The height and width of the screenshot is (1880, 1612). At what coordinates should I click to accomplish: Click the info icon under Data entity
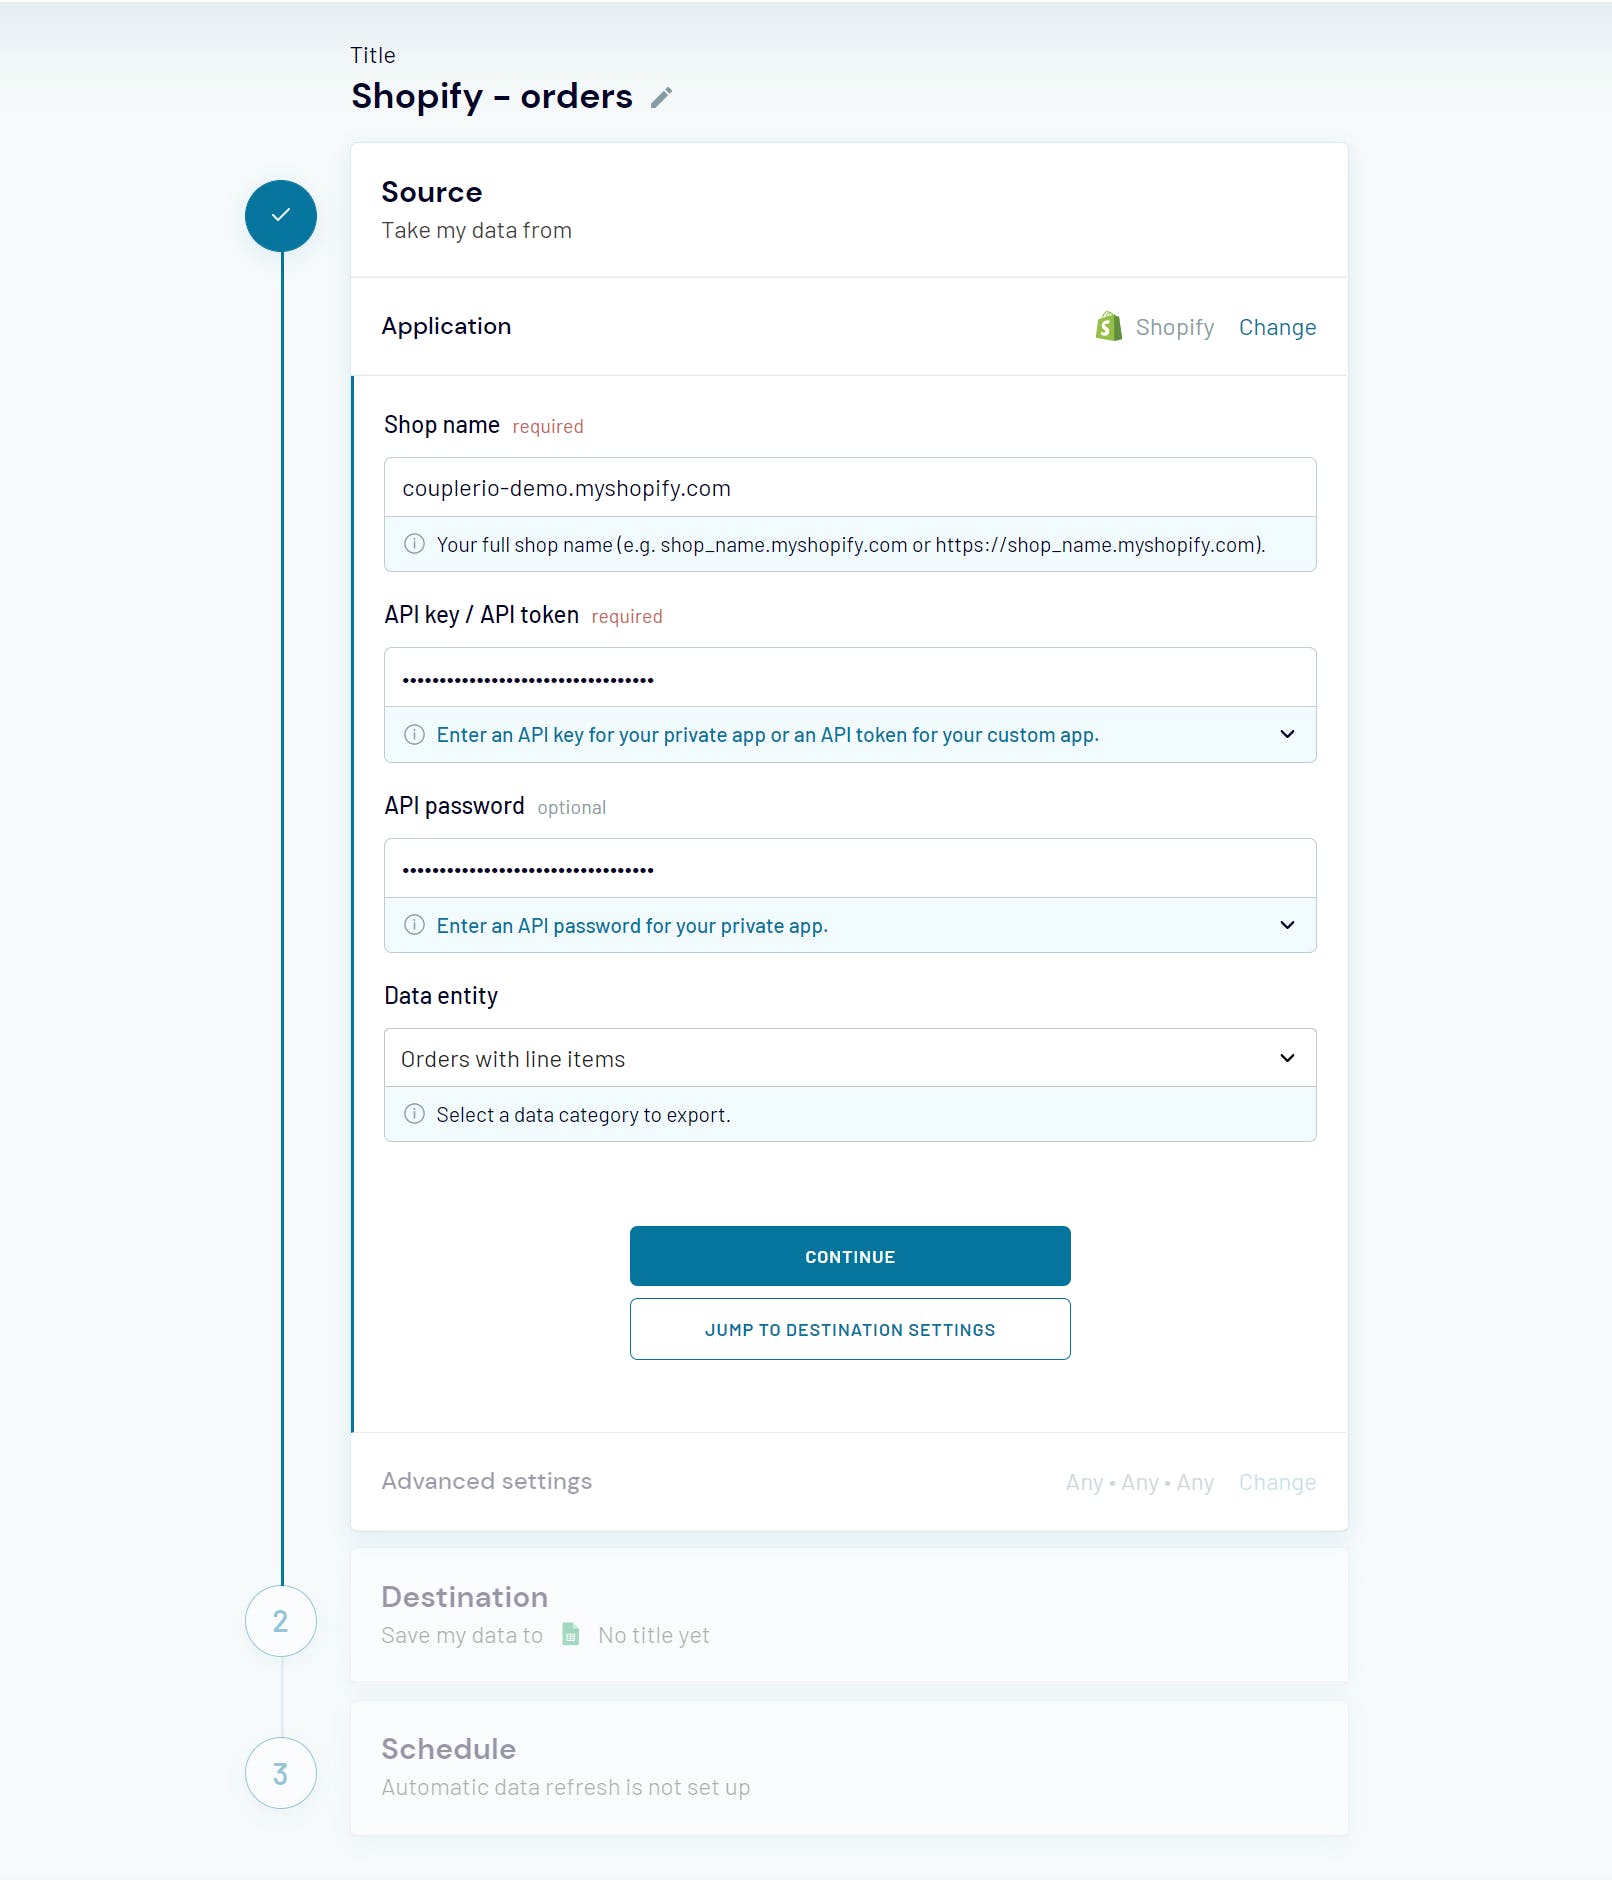414,1114
